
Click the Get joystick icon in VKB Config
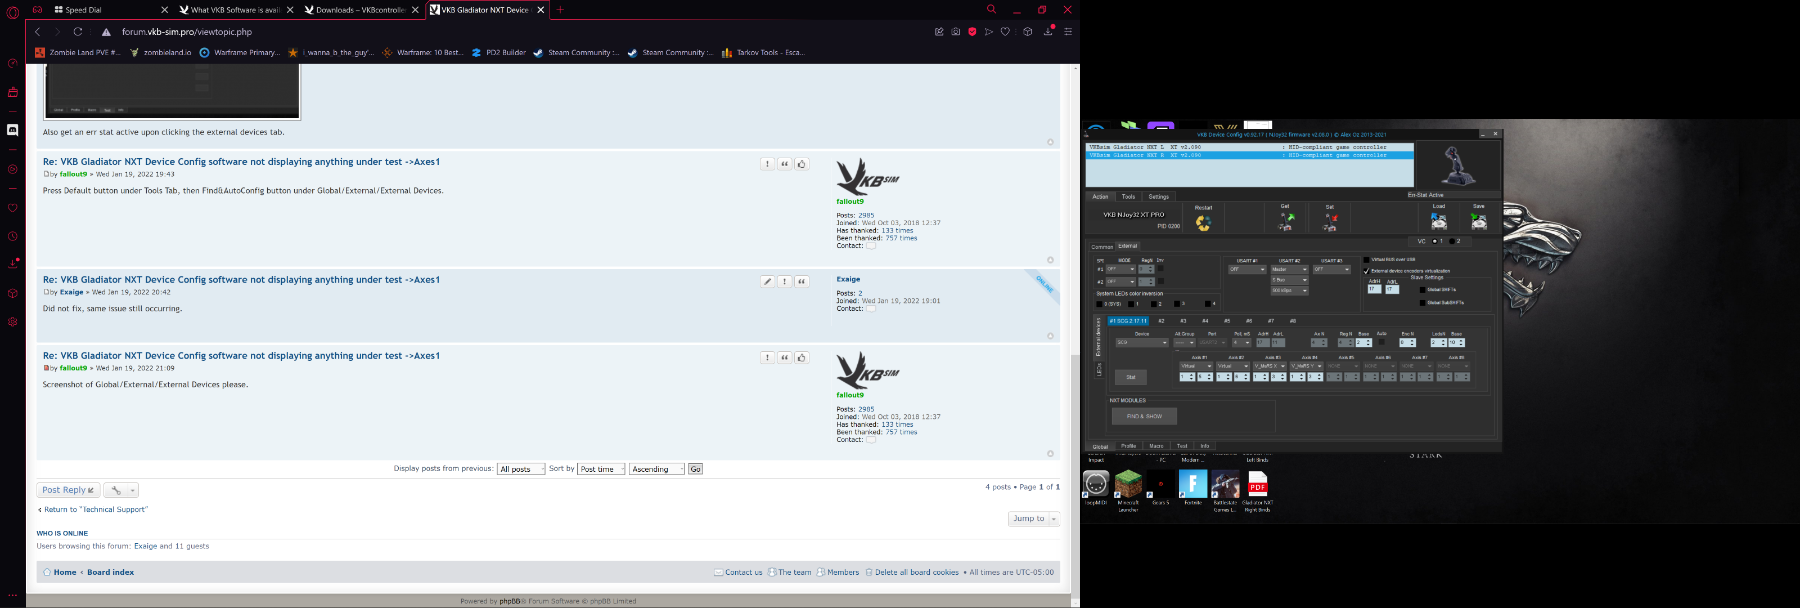click(x=1286, y=221)
